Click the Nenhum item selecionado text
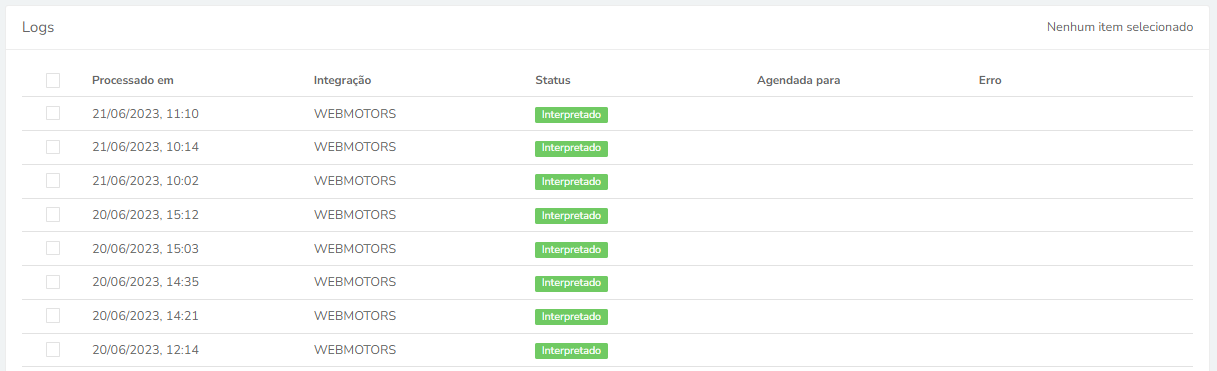This screenshot has height=371, width=1217. tap(1120, 27)
